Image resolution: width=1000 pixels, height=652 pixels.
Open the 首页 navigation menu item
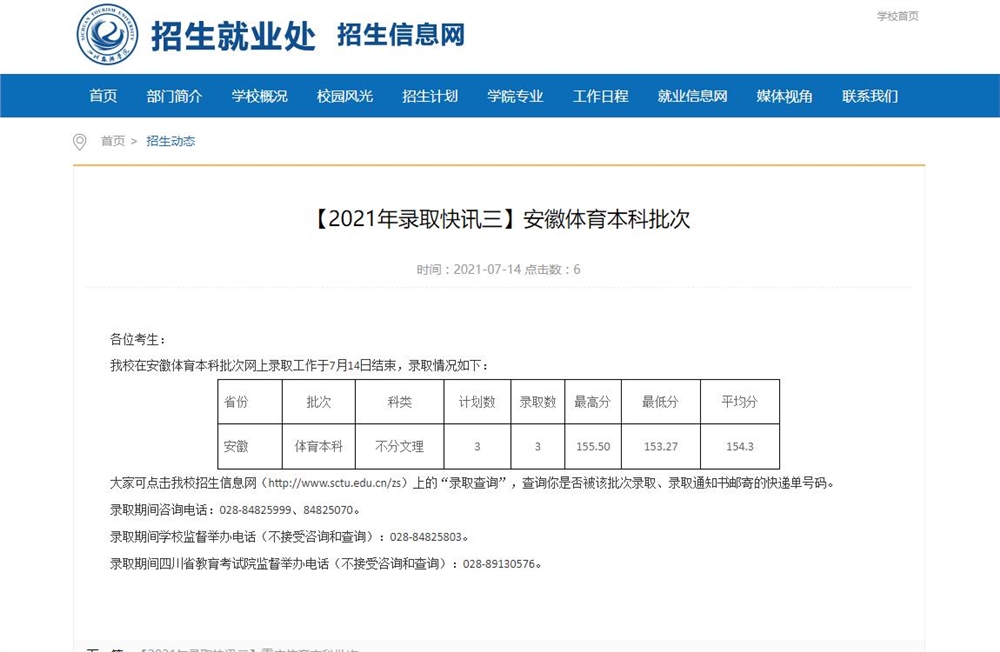click(103, 96)
